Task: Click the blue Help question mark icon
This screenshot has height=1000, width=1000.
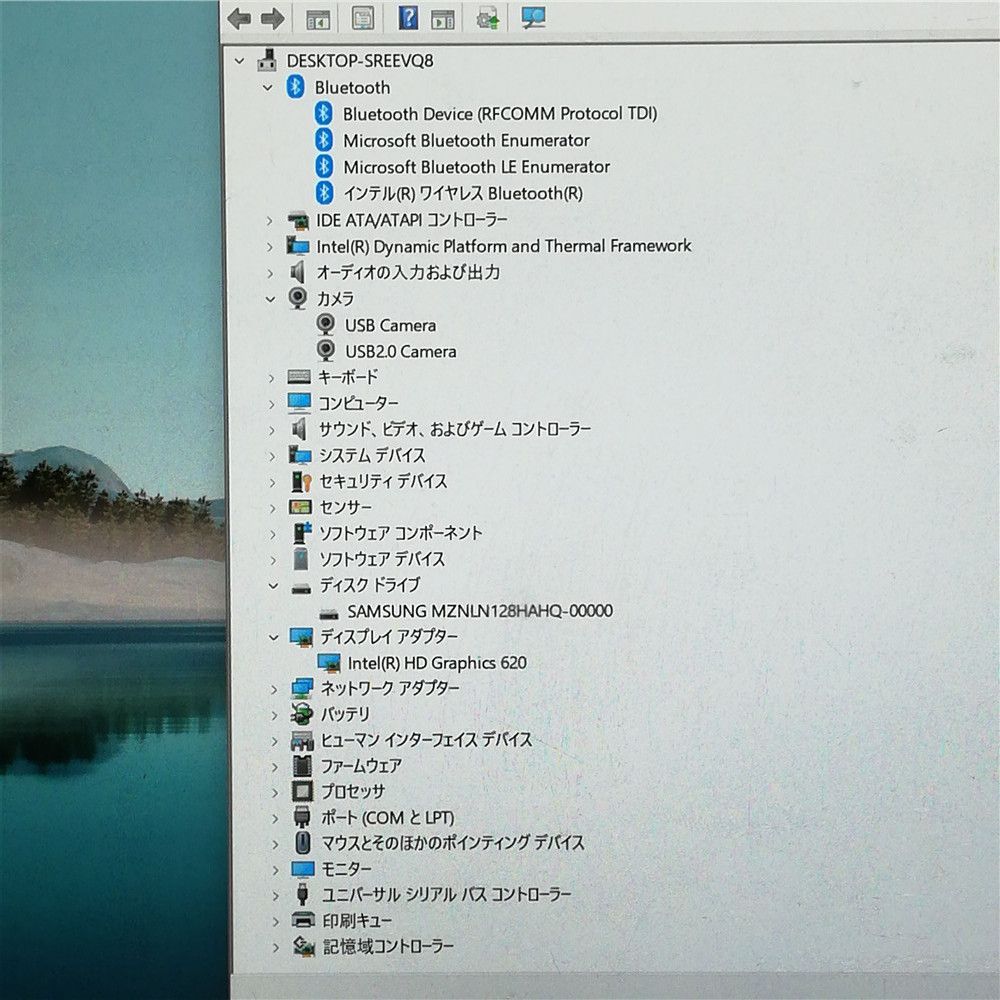Action: pos(408,18)
